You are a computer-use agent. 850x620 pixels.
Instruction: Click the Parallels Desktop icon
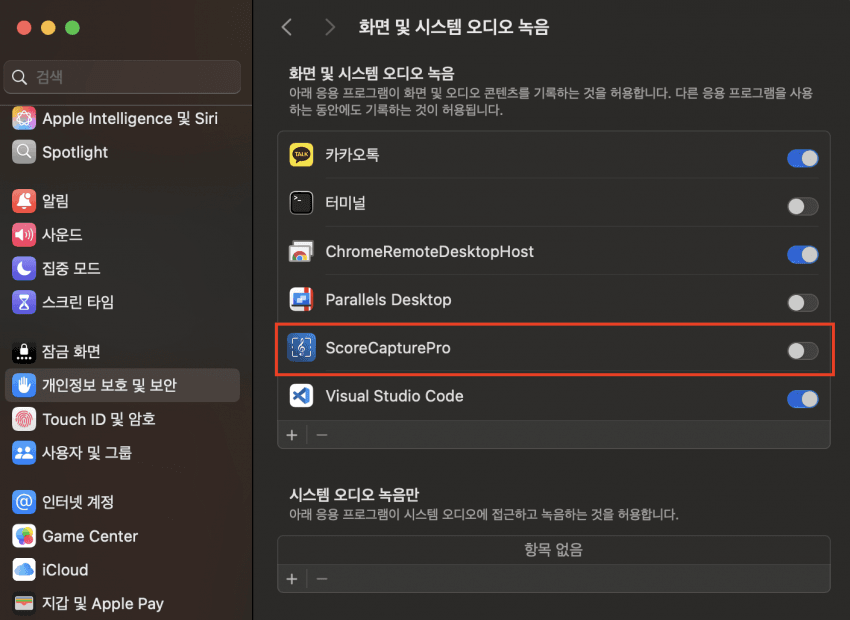[x=301, y=300]
